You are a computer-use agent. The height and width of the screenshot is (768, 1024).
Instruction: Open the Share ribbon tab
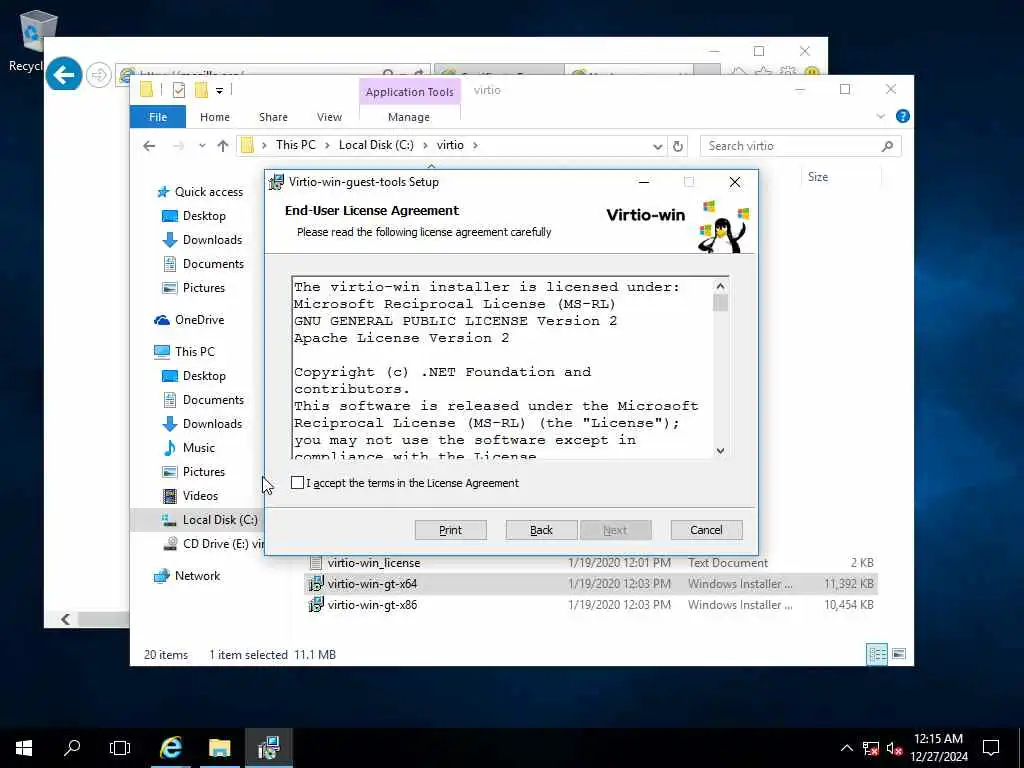(x=273, y=117)
